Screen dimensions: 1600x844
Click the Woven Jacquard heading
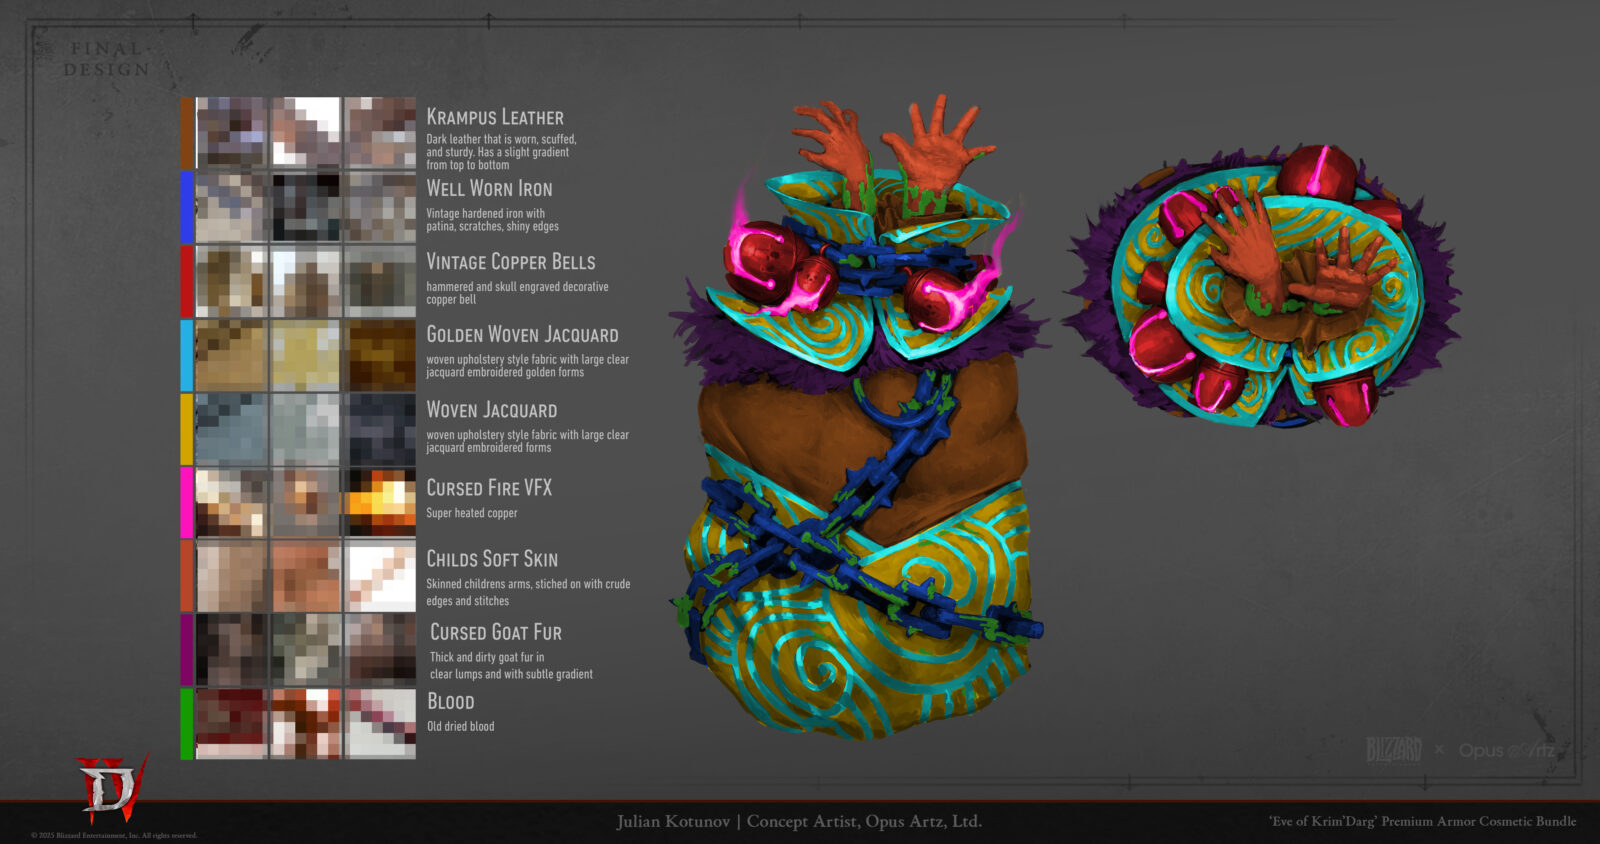491,410
